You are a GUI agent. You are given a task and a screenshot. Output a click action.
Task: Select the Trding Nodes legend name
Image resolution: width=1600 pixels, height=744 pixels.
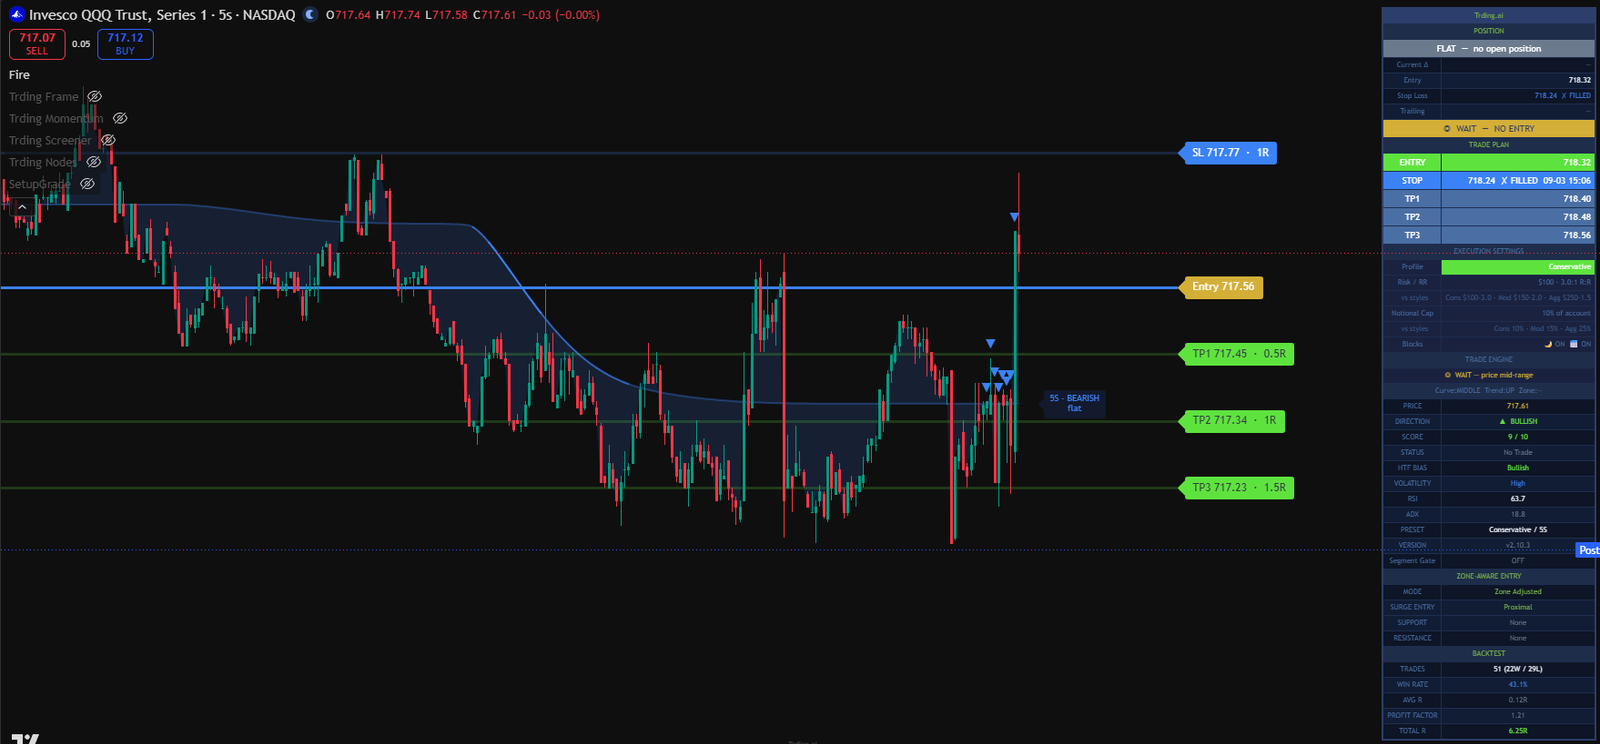pos(43,163)
